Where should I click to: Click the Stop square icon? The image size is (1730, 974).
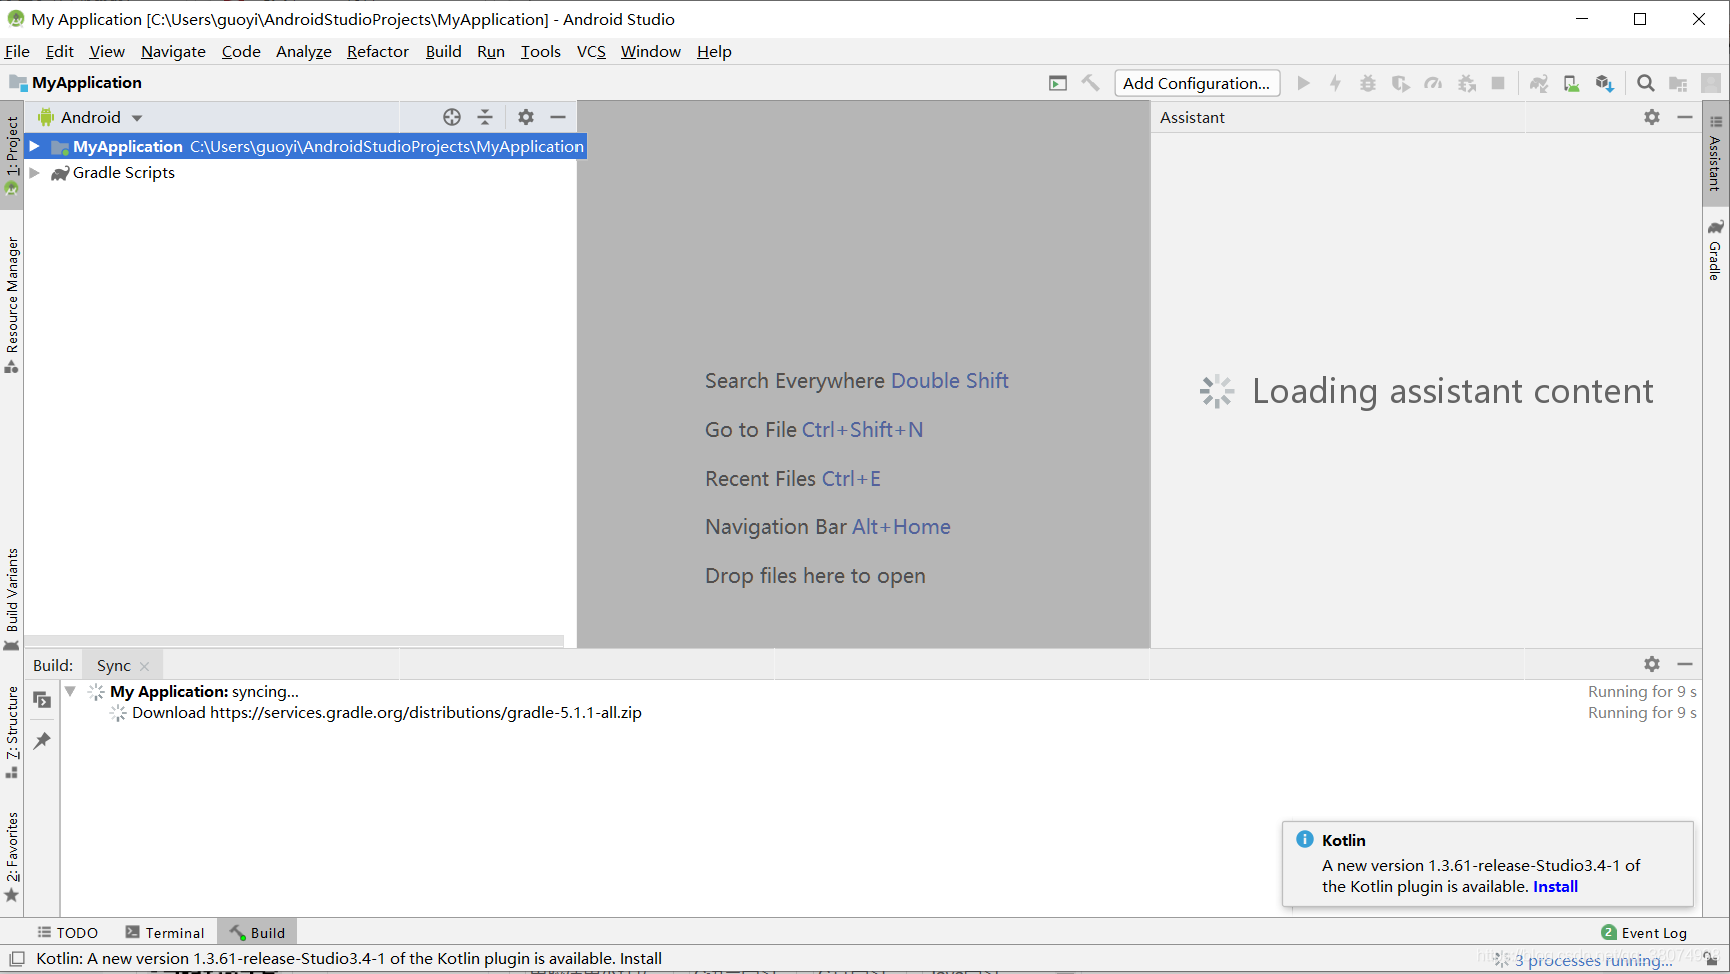1498,83
